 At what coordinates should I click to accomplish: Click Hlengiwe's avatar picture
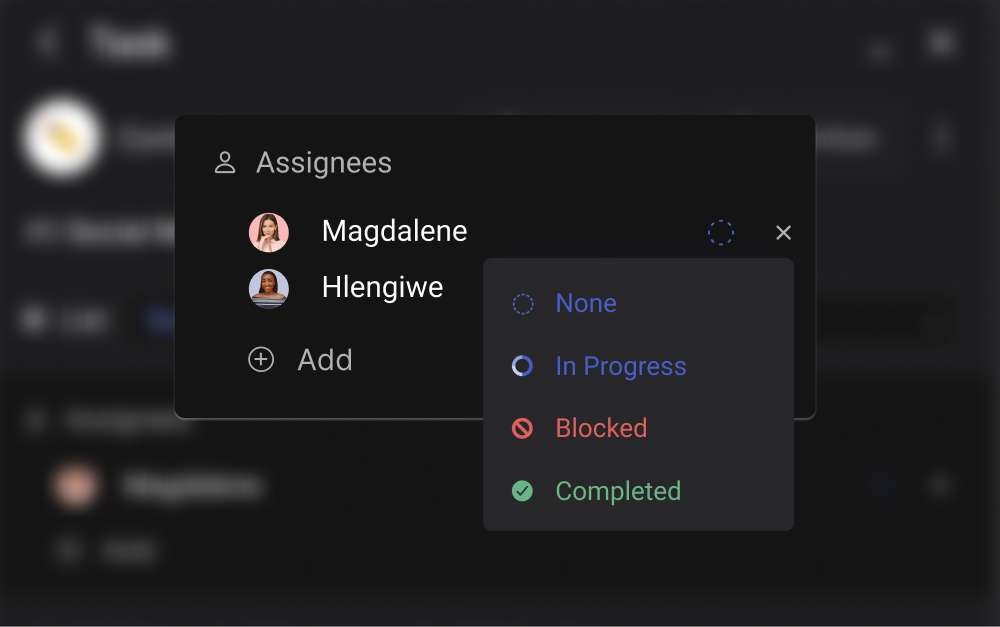(x=269, y=287)
